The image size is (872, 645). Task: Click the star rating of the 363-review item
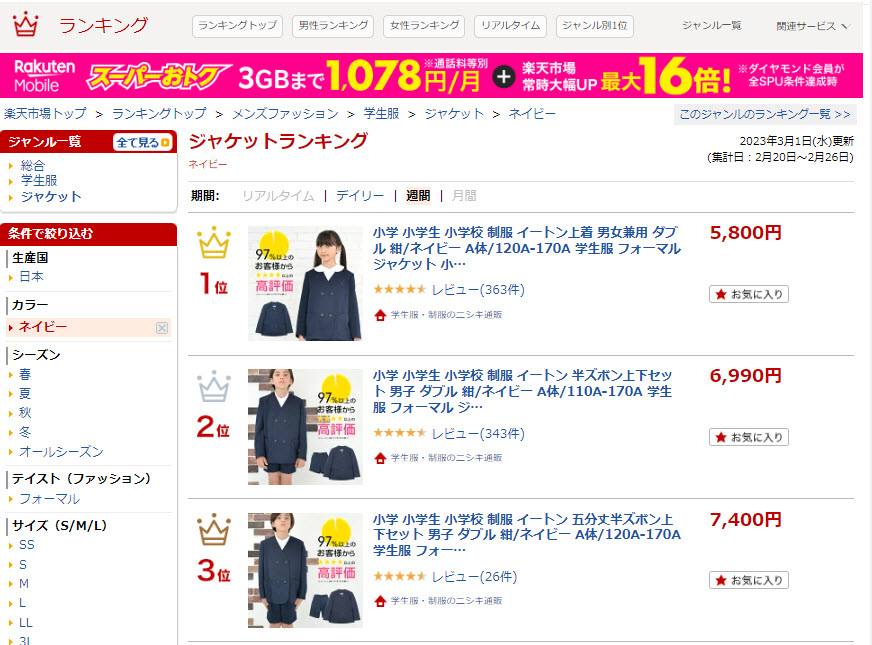point(399,289)
